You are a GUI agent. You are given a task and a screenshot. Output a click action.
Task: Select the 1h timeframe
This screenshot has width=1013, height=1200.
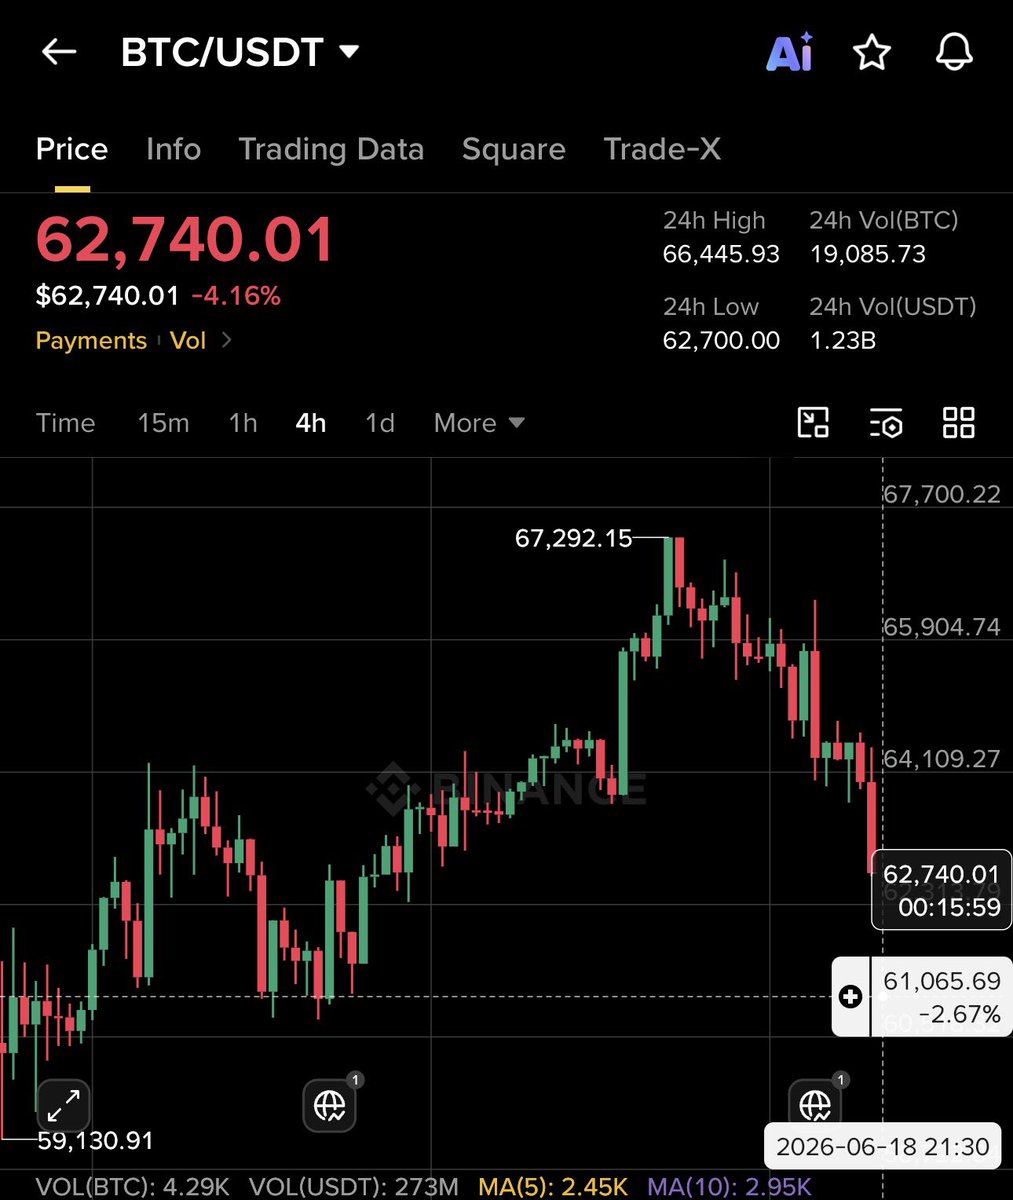243,423
